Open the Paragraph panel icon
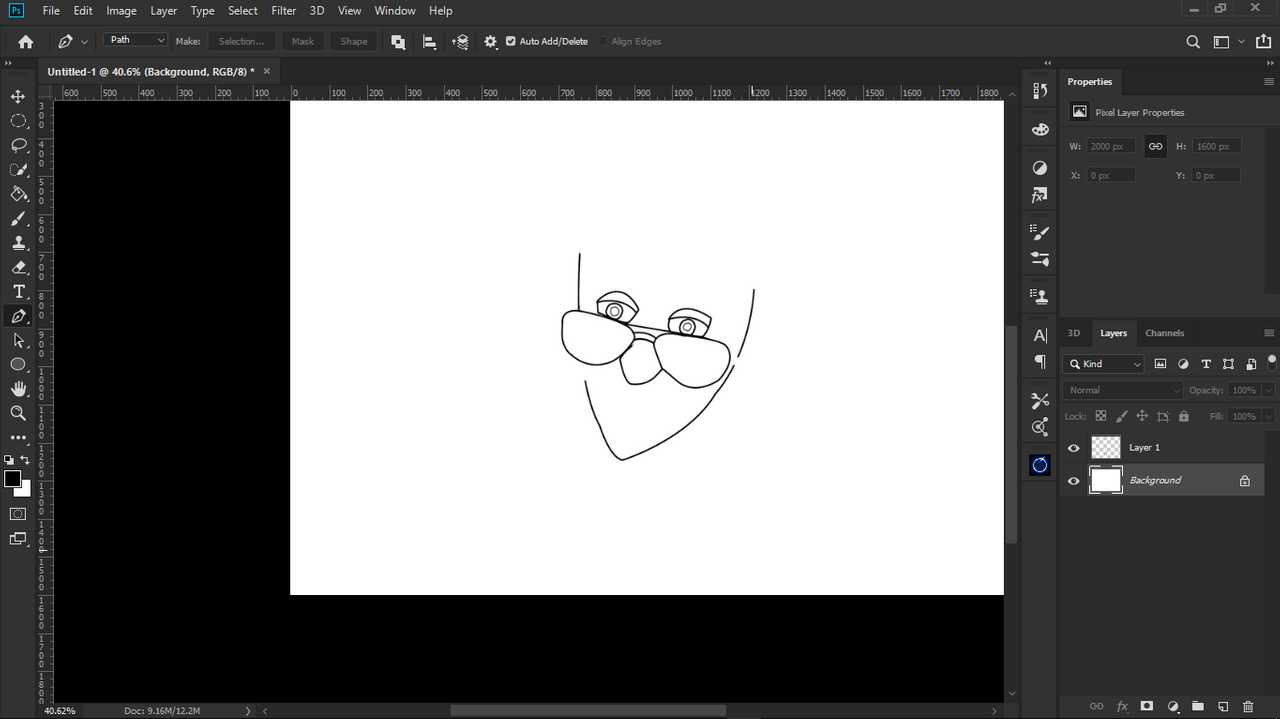Image resolution: width=1280 pixels, height=719 pixels. [1040, 362]
